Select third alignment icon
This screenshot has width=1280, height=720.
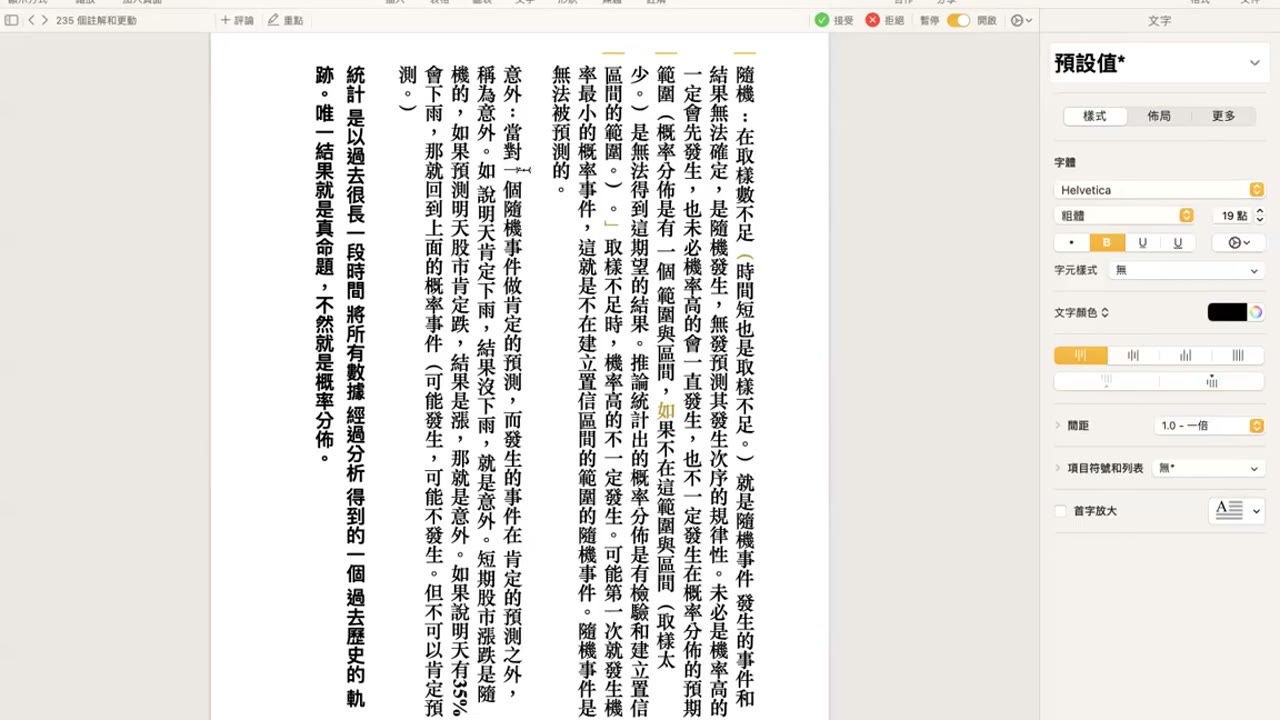(1186, 355)
